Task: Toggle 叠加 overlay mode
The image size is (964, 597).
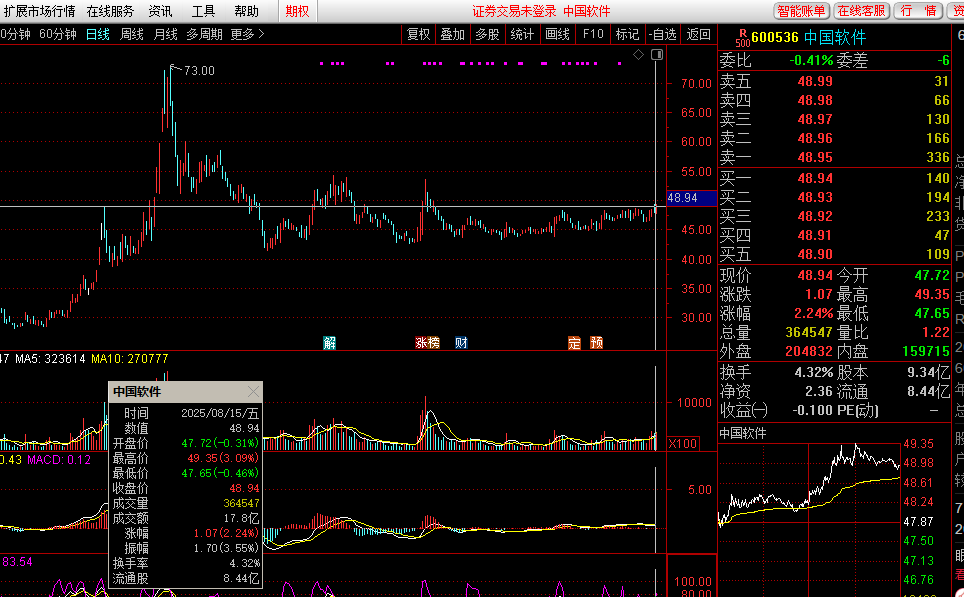Action: [x=452, y=34]
